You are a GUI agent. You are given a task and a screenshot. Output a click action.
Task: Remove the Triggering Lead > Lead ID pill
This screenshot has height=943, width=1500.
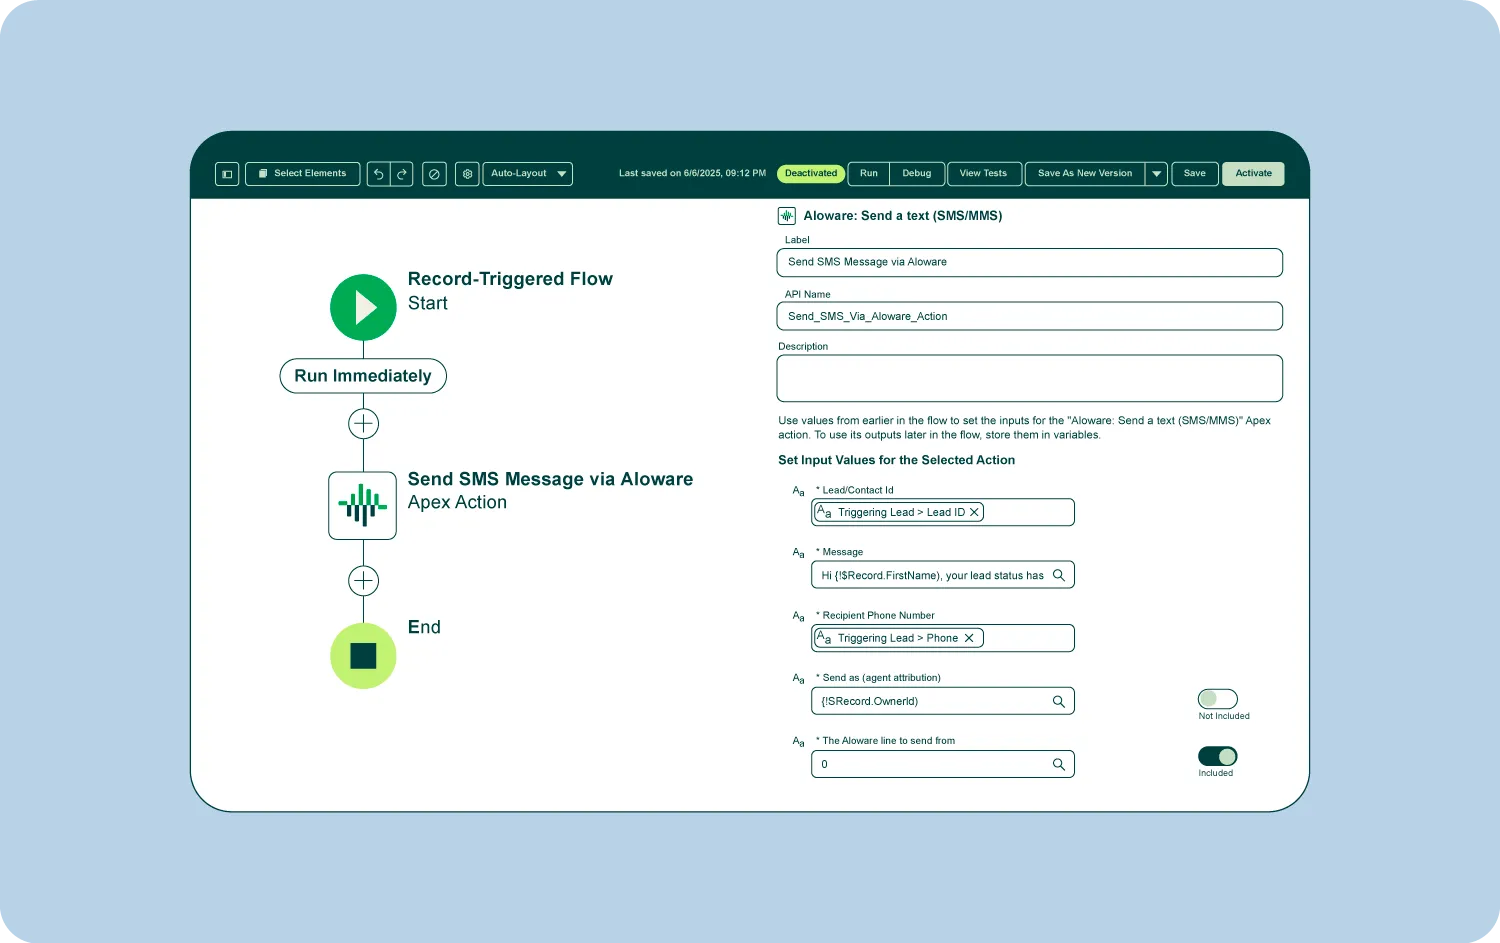point(974,512)
